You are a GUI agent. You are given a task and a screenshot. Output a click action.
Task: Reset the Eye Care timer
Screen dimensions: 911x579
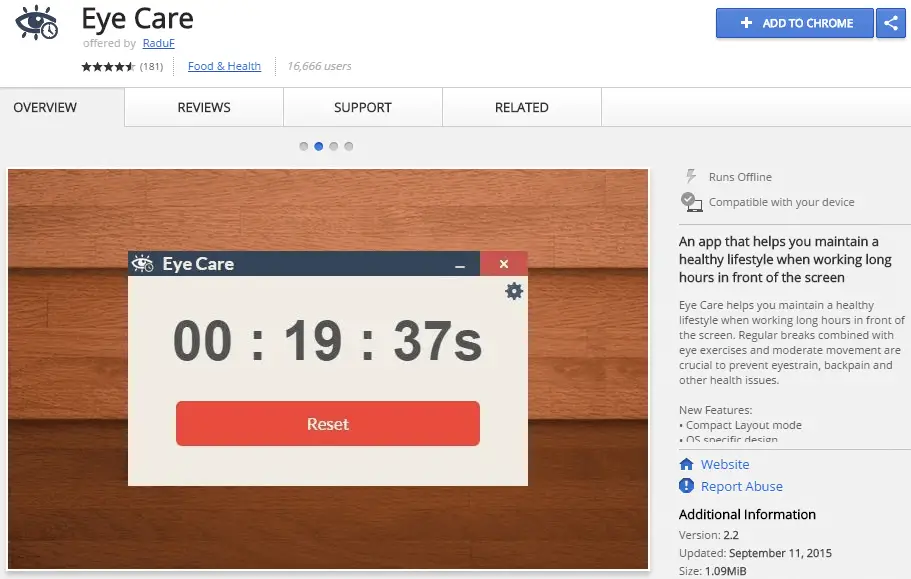point(328,423)
